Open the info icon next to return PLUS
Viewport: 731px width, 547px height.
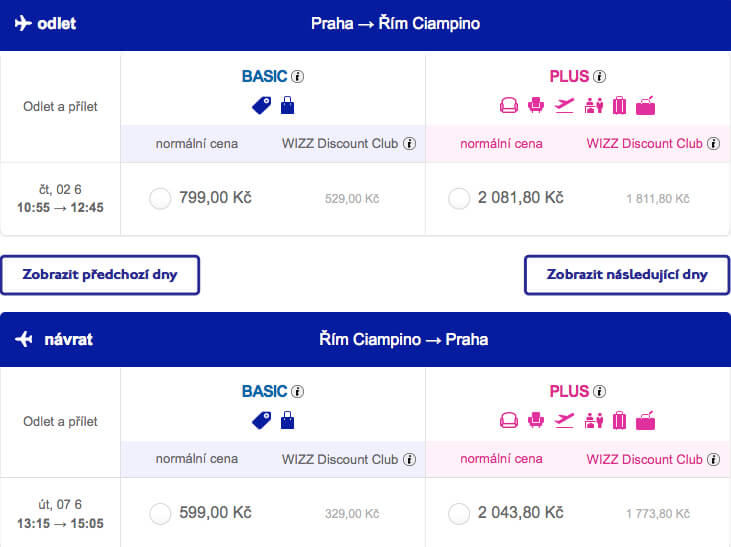pyautogui.click(x=600, y=392)
